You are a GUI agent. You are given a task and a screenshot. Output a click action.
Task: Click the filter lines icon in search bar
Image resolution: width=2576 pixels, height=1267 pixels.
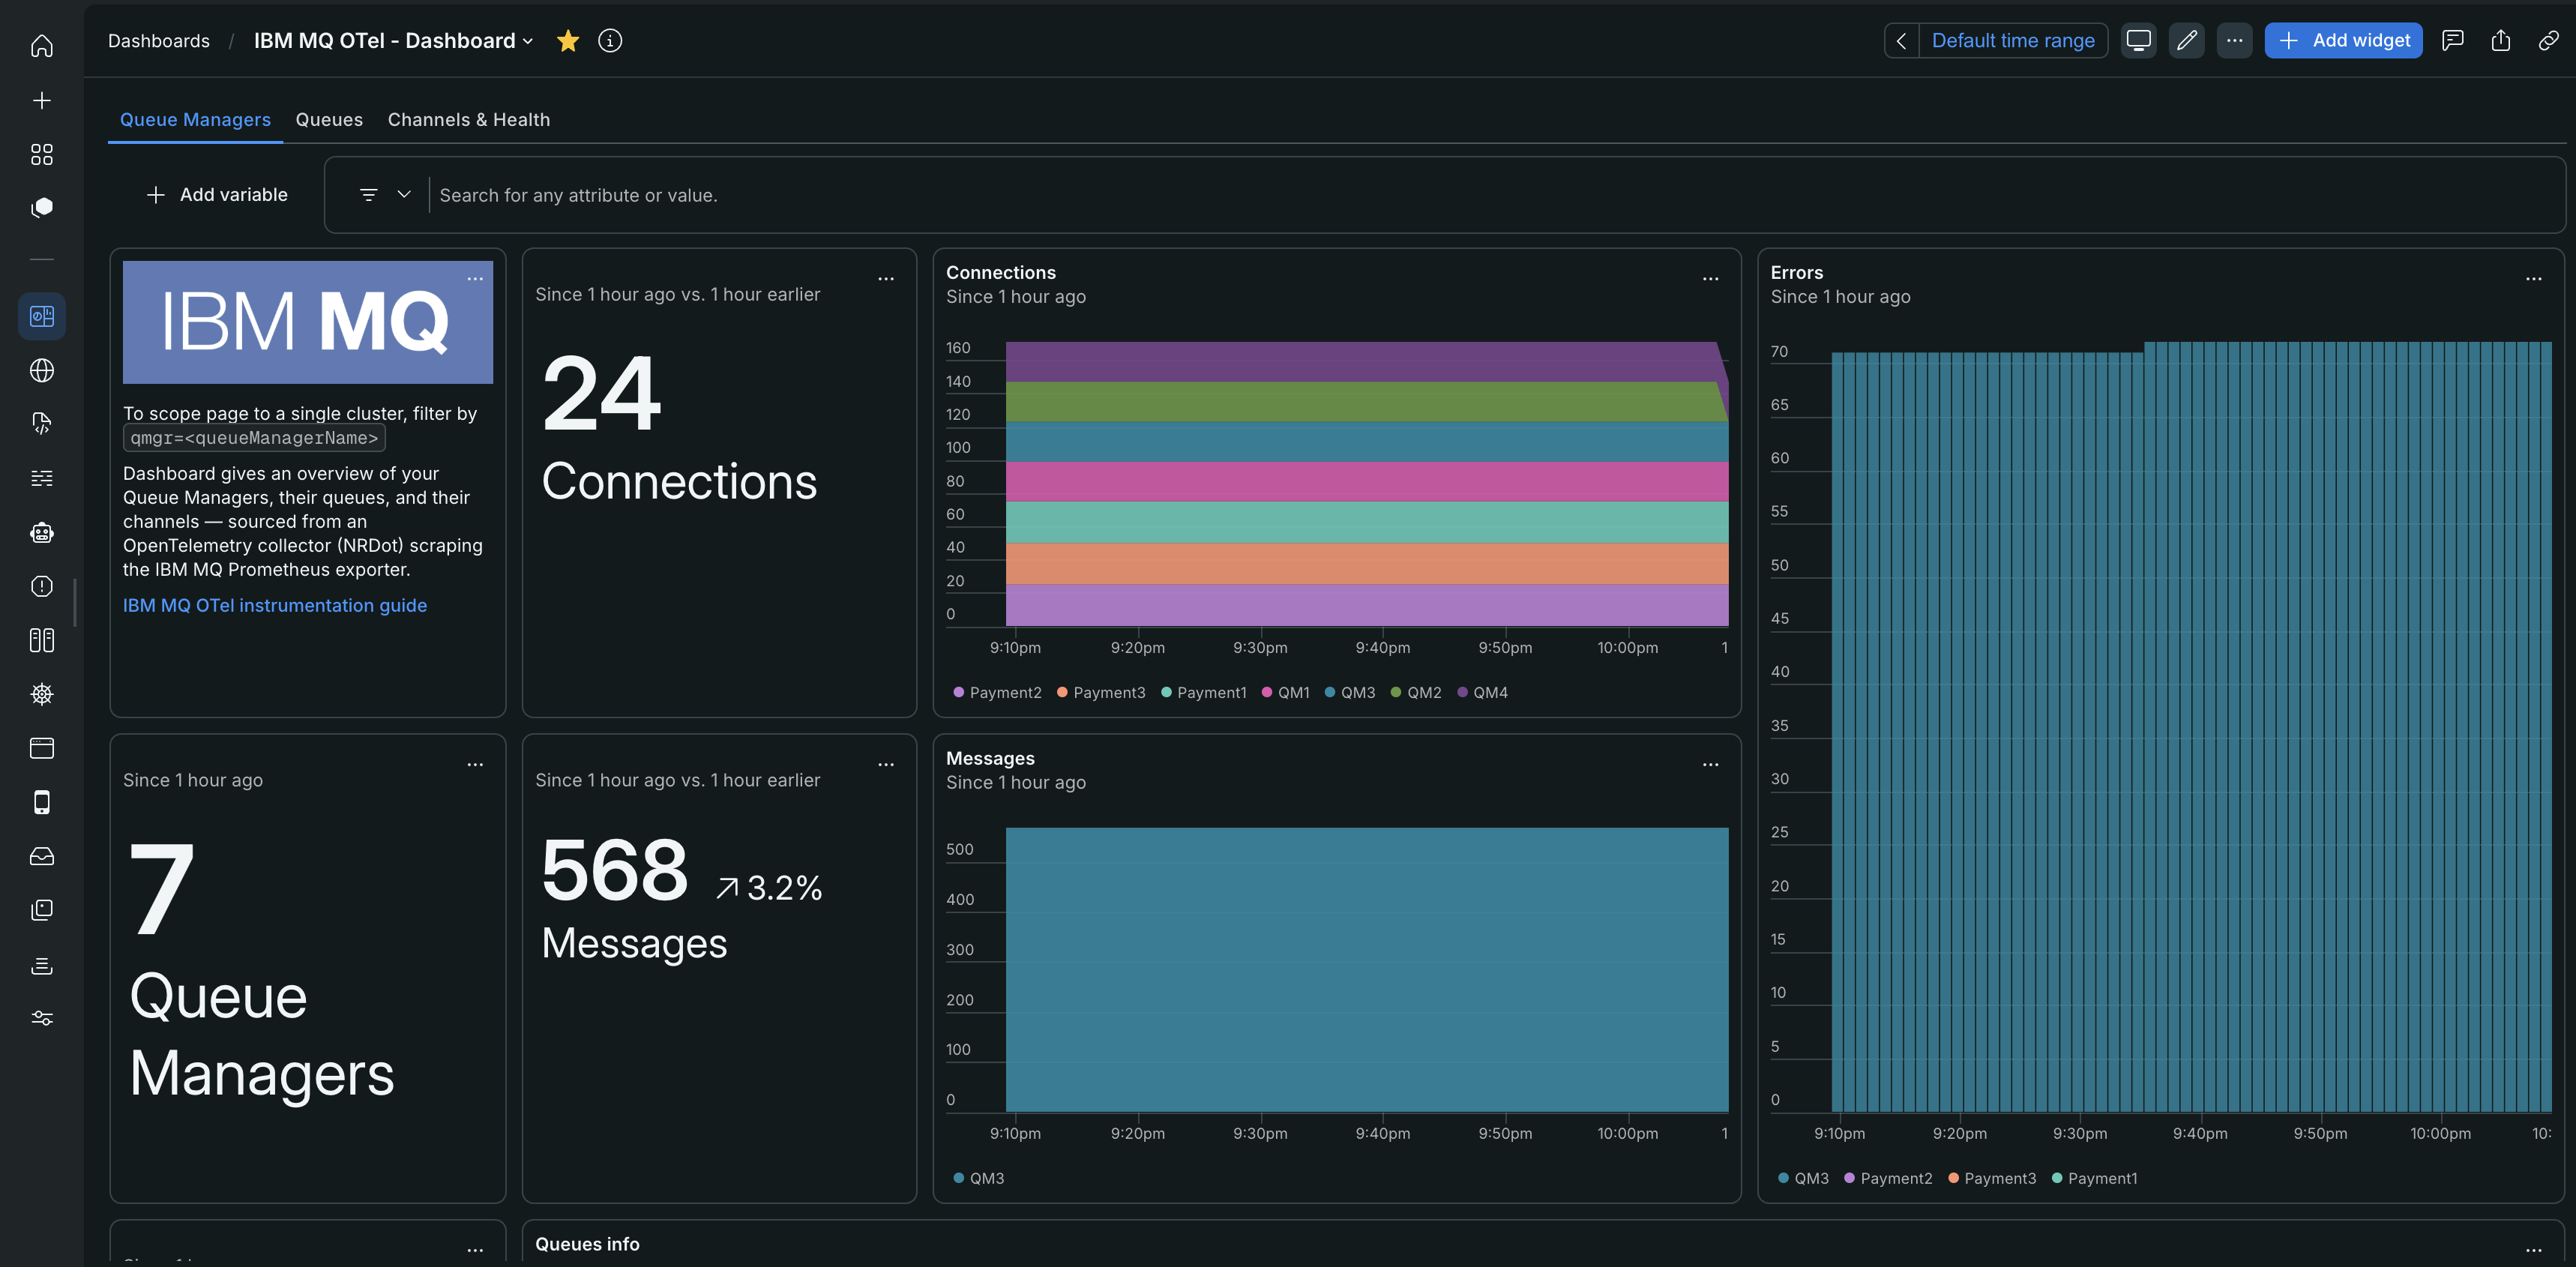click(368, 194)
